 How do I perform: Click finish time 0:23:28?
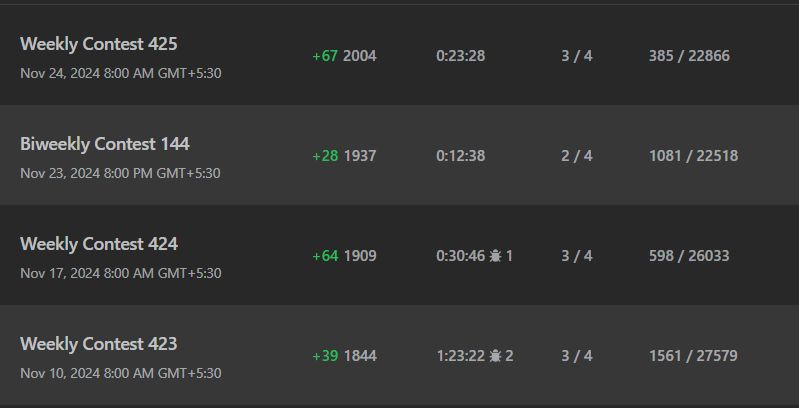point(461,56)
